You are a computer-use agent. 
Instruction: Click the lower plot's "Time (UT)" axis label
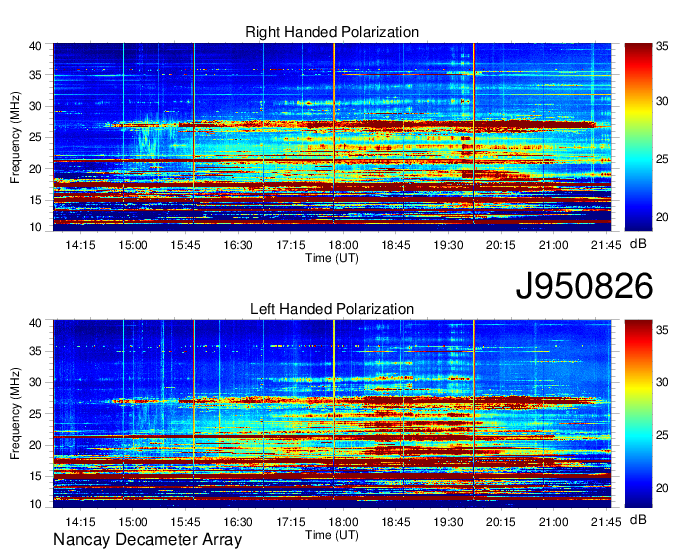[332, 535]
